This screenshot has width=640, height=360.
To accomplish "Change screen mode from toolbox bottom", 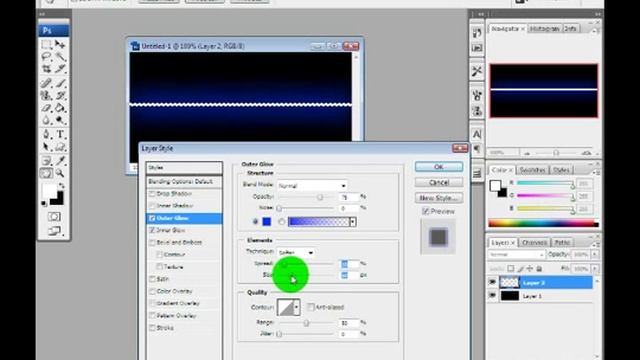I will pos(54,231).
